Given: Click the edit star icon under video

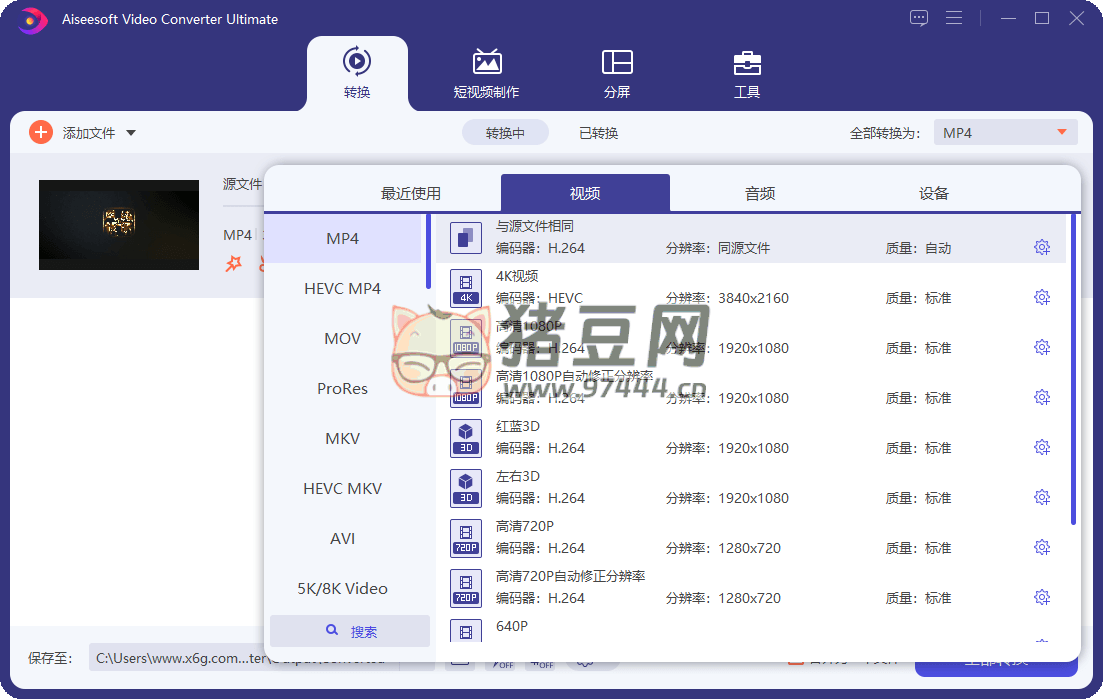Looking at the screenshot, I should tap(234, 264).
